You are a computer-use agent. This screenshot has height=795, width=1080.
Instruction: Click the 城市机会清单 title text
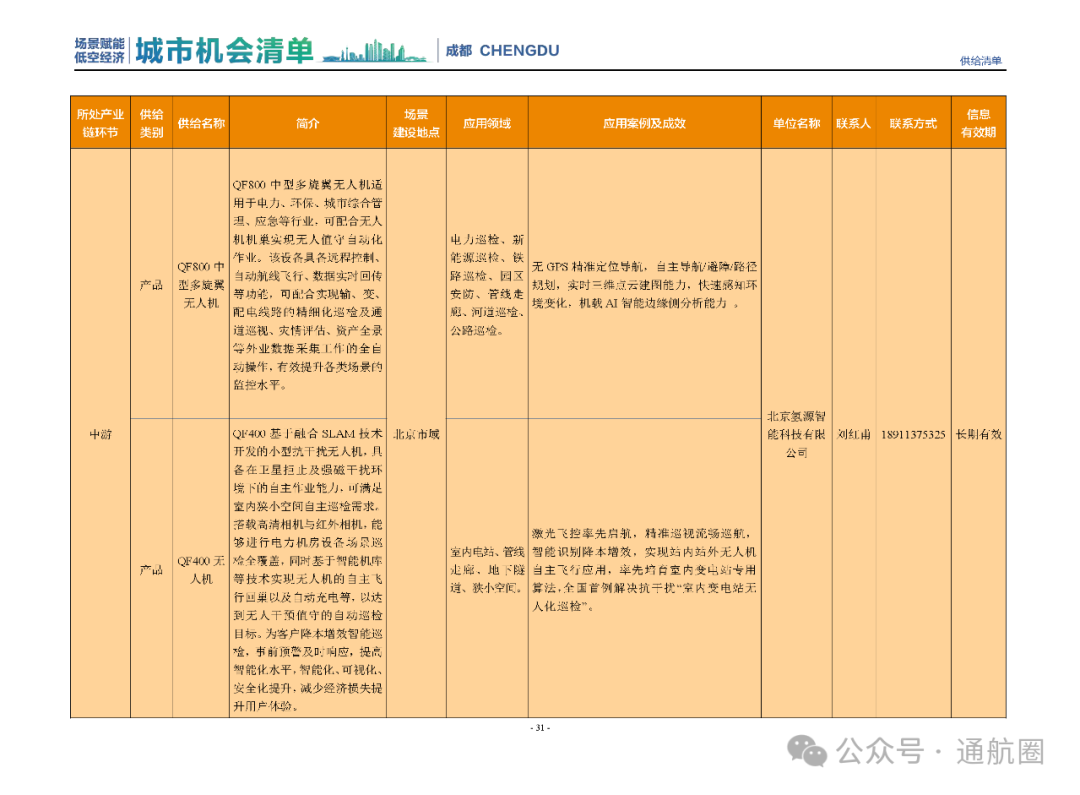(x=224, y=50)
